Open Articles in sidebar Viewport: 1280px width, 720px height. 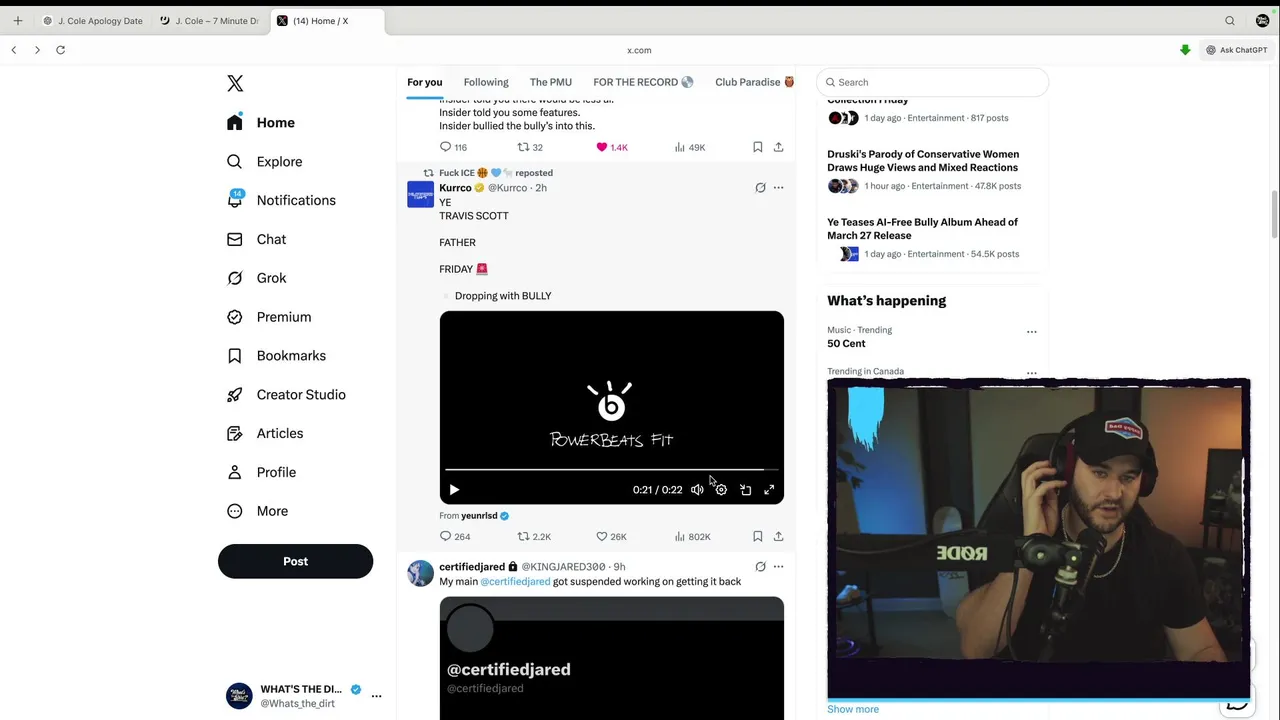click(x=265, y=434)
